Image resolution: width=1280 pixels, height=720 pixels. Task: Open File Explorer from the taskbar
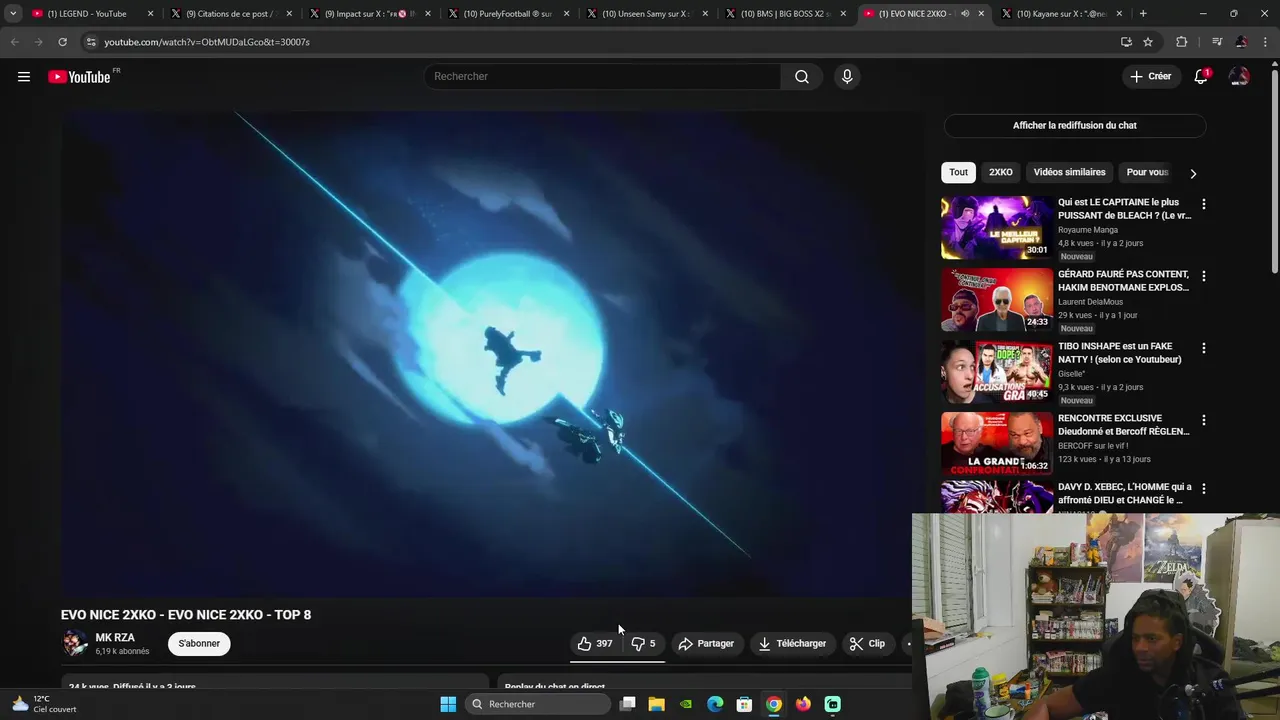[x=656, y=704]
